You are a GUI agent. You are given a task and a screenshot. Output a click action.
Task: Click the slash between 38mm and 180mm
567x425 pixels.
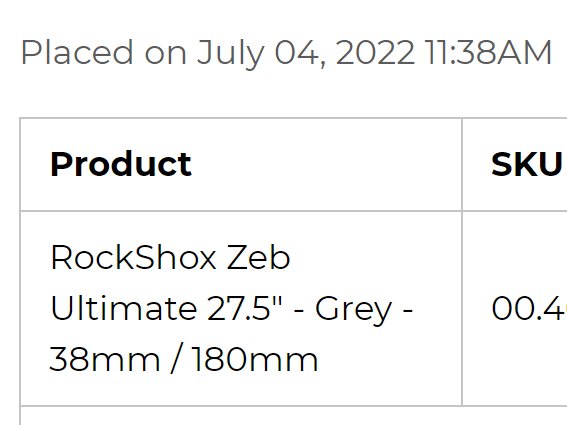pyautogui.click(x=176, y=359)
